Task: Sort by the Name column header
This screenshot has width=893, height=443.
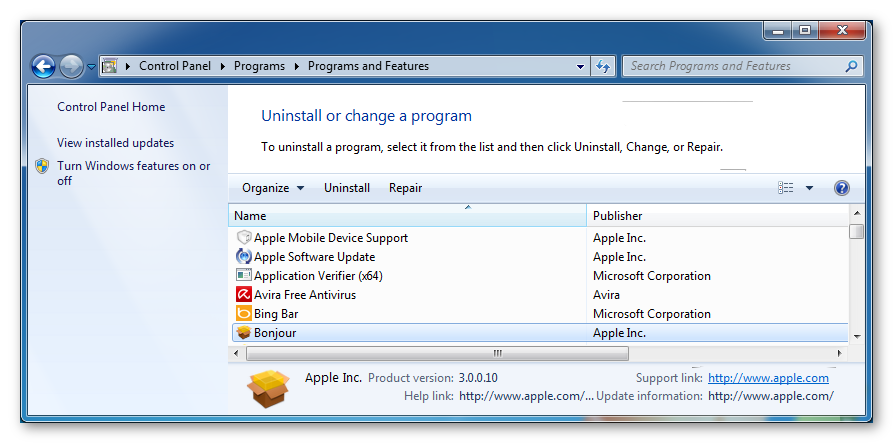Action: click(x=408, y=216)
